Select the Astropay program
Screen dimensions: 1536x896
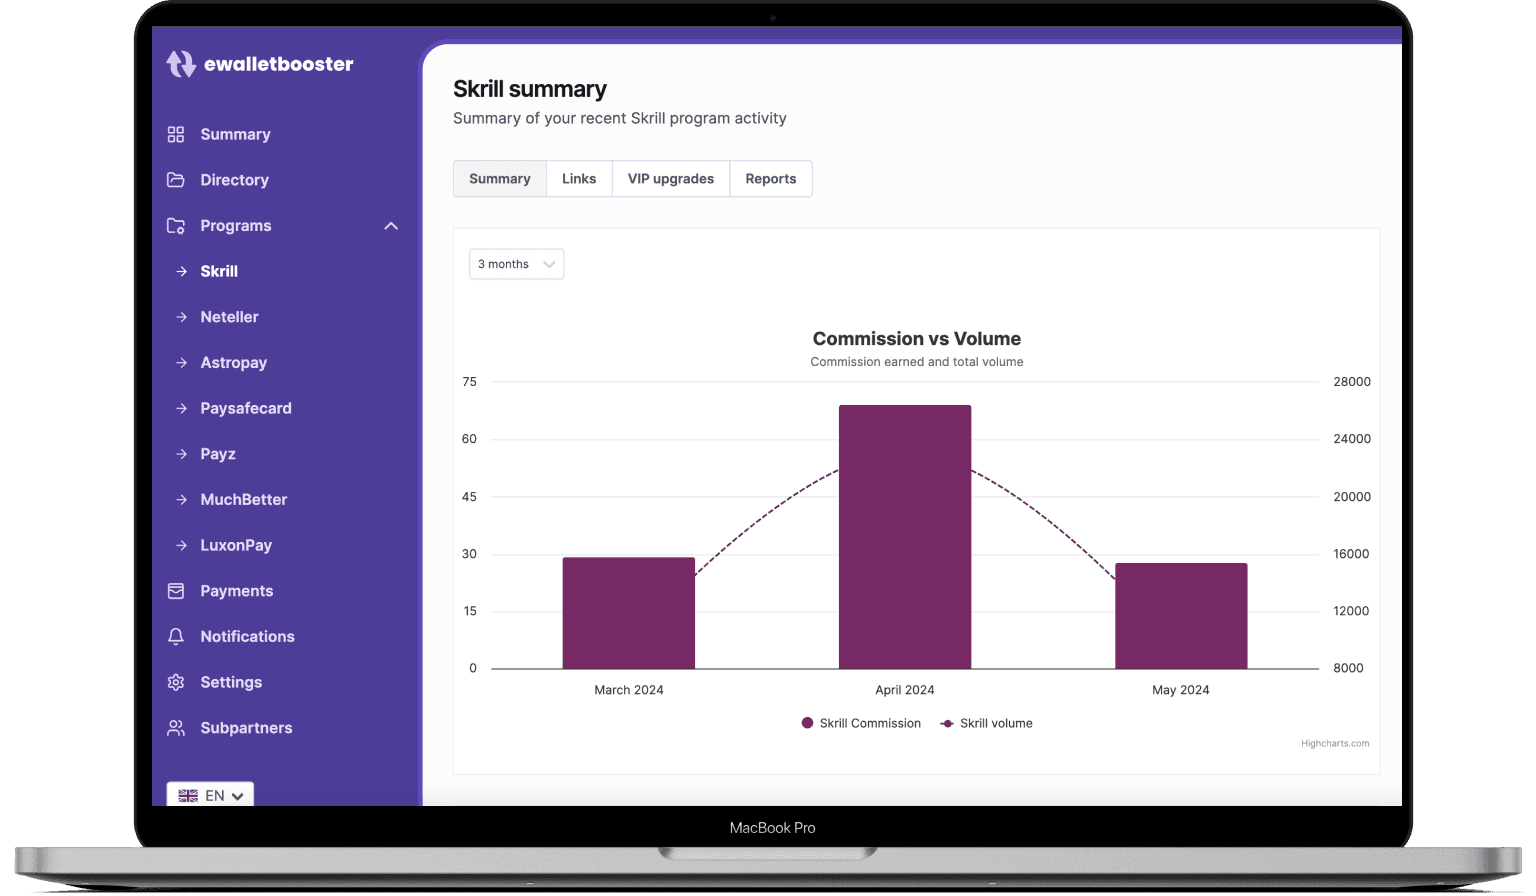(233, 363)
